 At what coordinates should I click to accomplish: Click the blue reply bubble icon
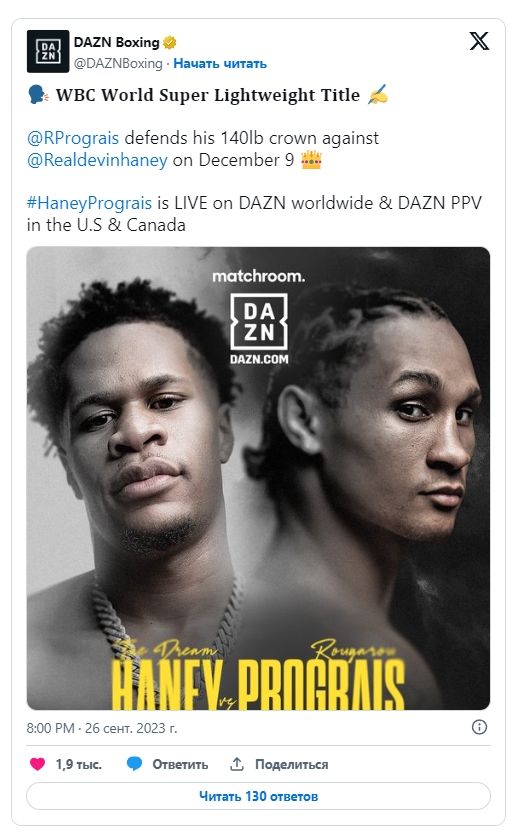[134, 764]
